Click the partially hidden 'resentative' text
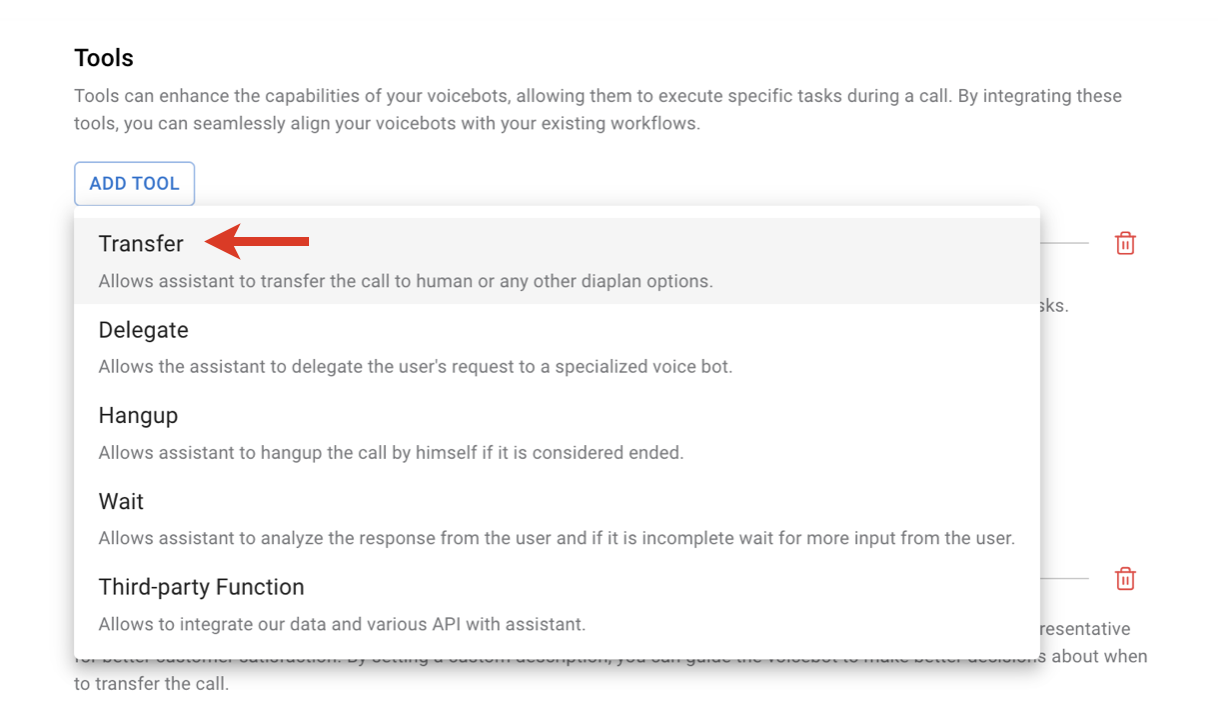 pyautogui.click(x=1086, y=629)
